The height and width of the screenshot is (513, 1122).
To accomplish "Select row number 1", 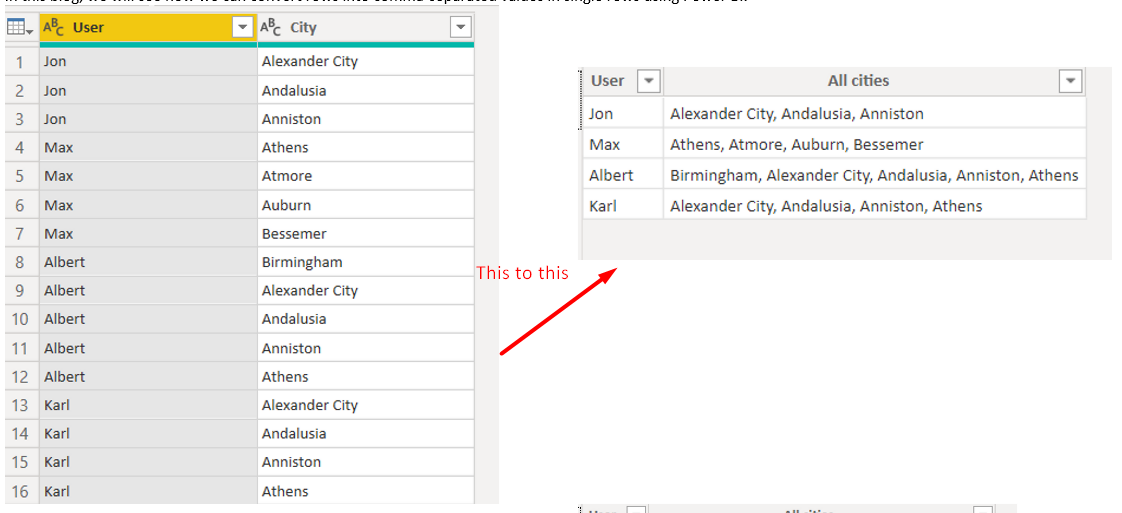I will tap(20, 62).
